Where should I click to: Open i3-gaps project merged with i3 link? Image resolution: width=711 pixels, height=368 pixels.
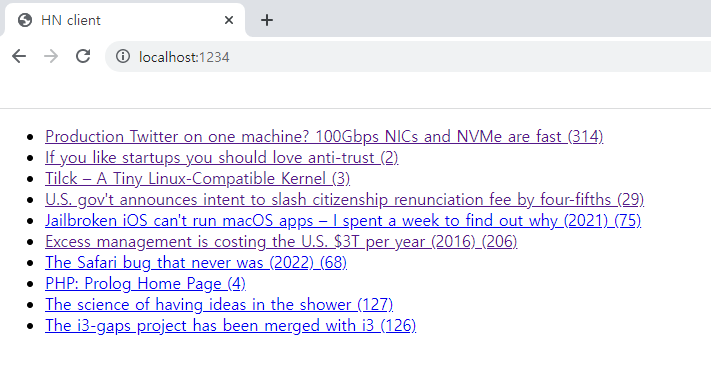tap(231, 326)
